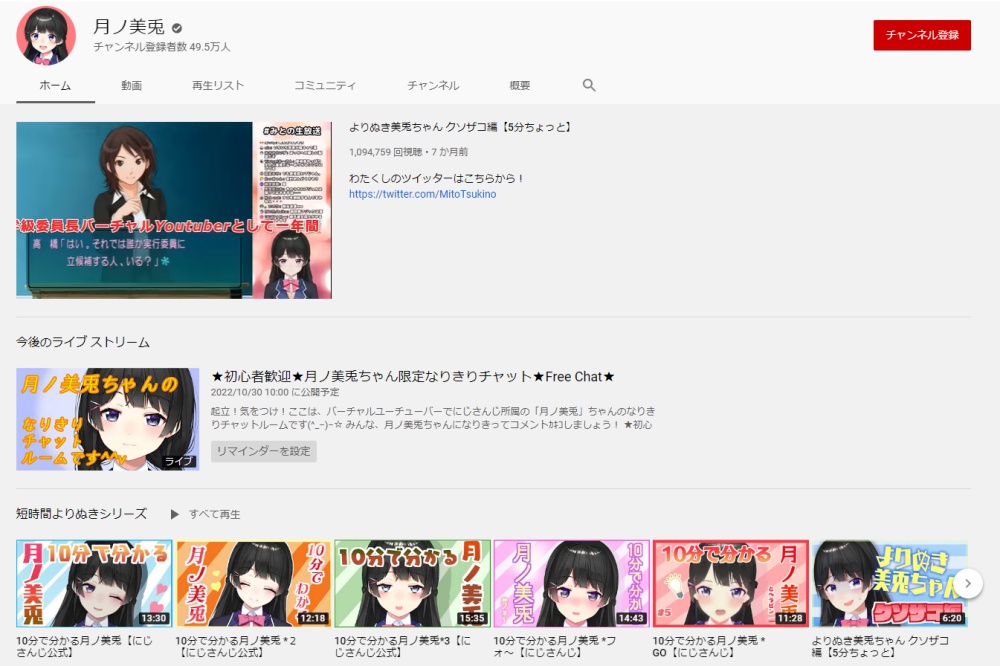Play the 14:43 video thumbnail

[571, 583]
